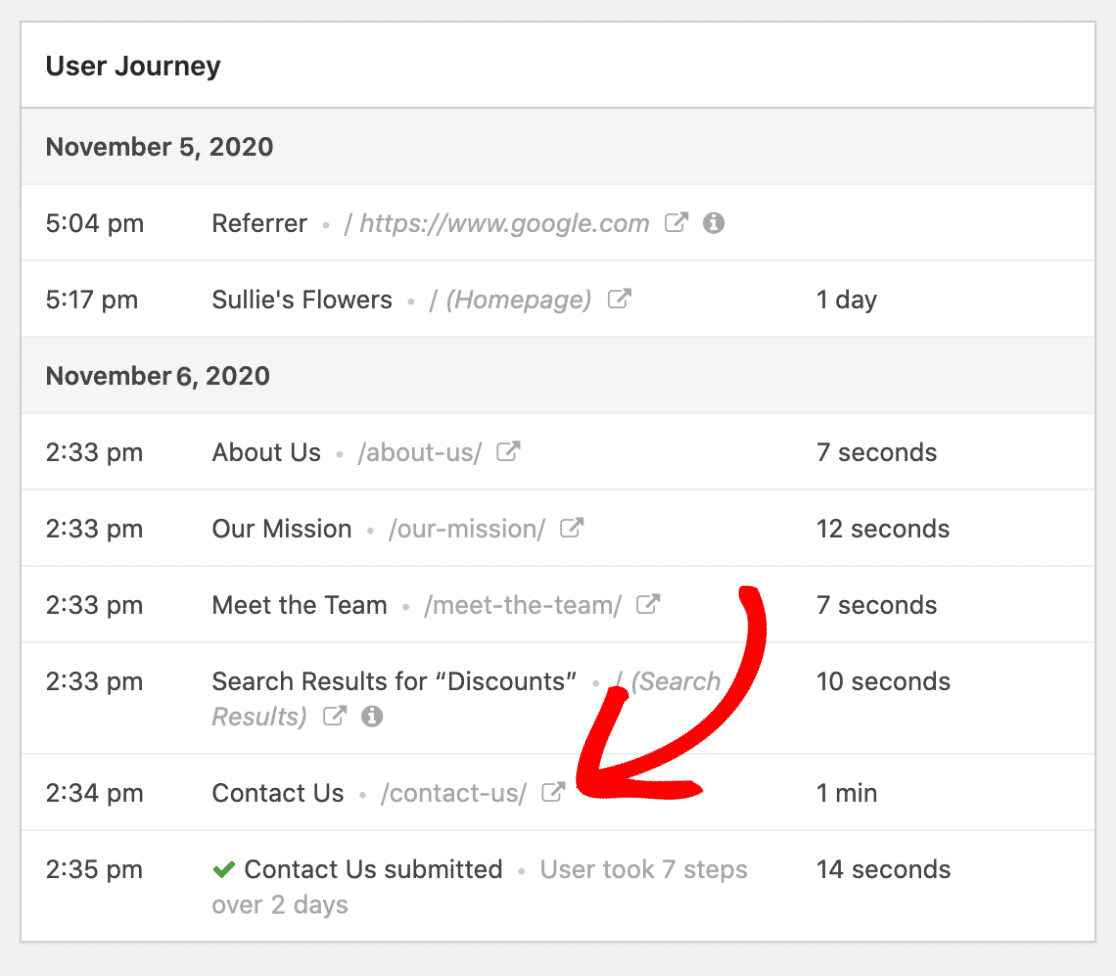Click the User Journey panel heading
The image size is (1116, 976).
[133, 65]
